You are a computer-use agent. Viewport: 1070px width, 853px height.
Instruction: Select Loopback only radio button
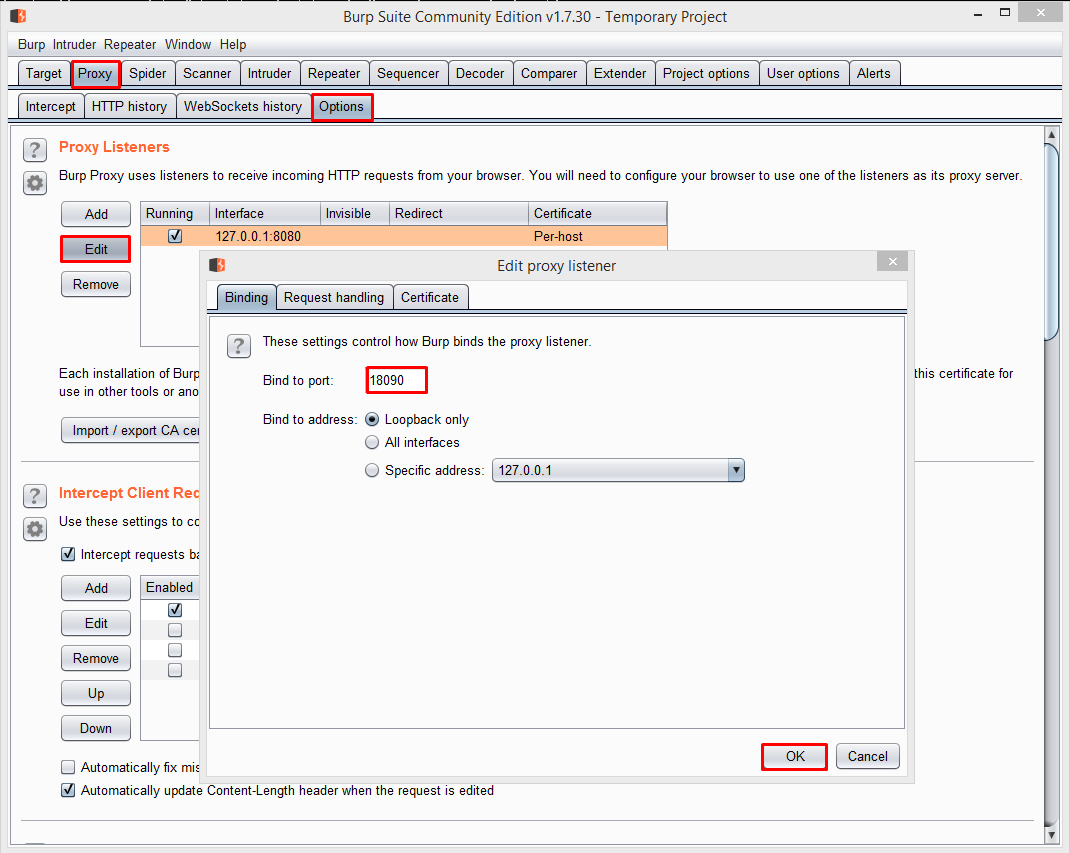click(x=372, y=419)
